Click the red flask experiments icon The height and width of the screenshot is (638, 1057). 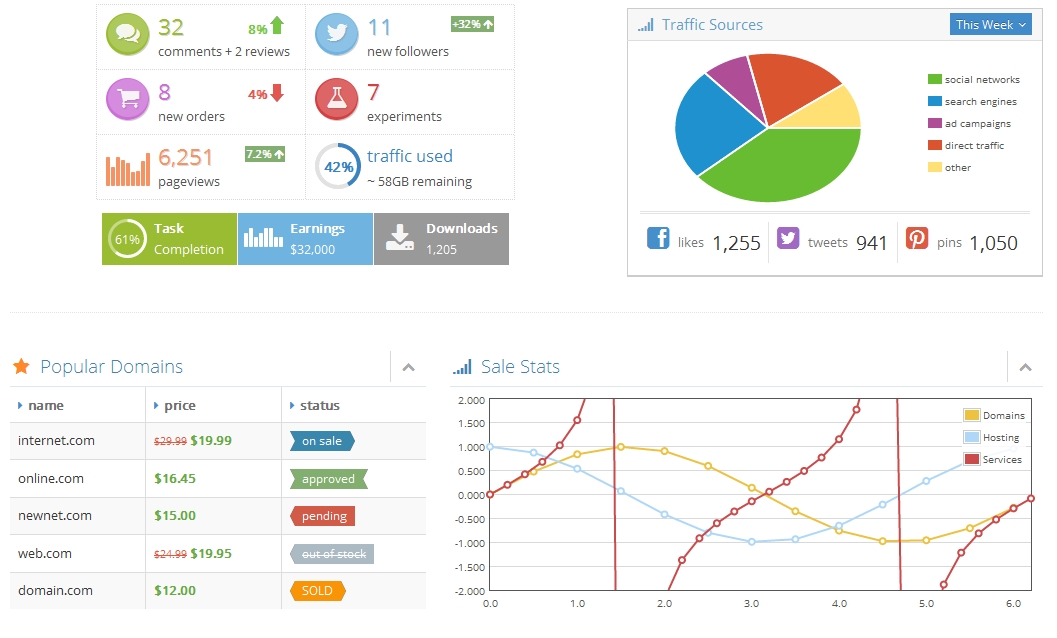click(336, 99)
